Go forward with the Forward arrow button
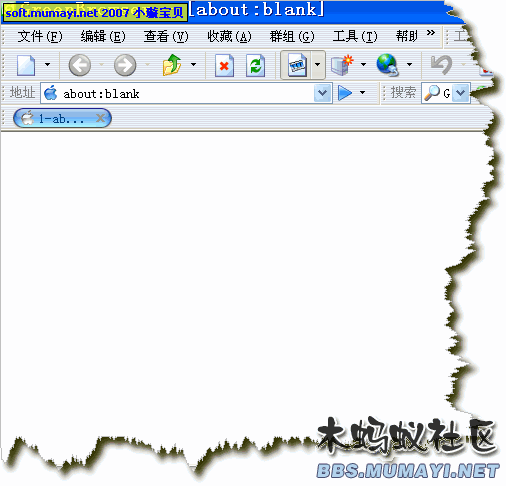The height and width of the screenshot is (486, 506). [125, 65]
